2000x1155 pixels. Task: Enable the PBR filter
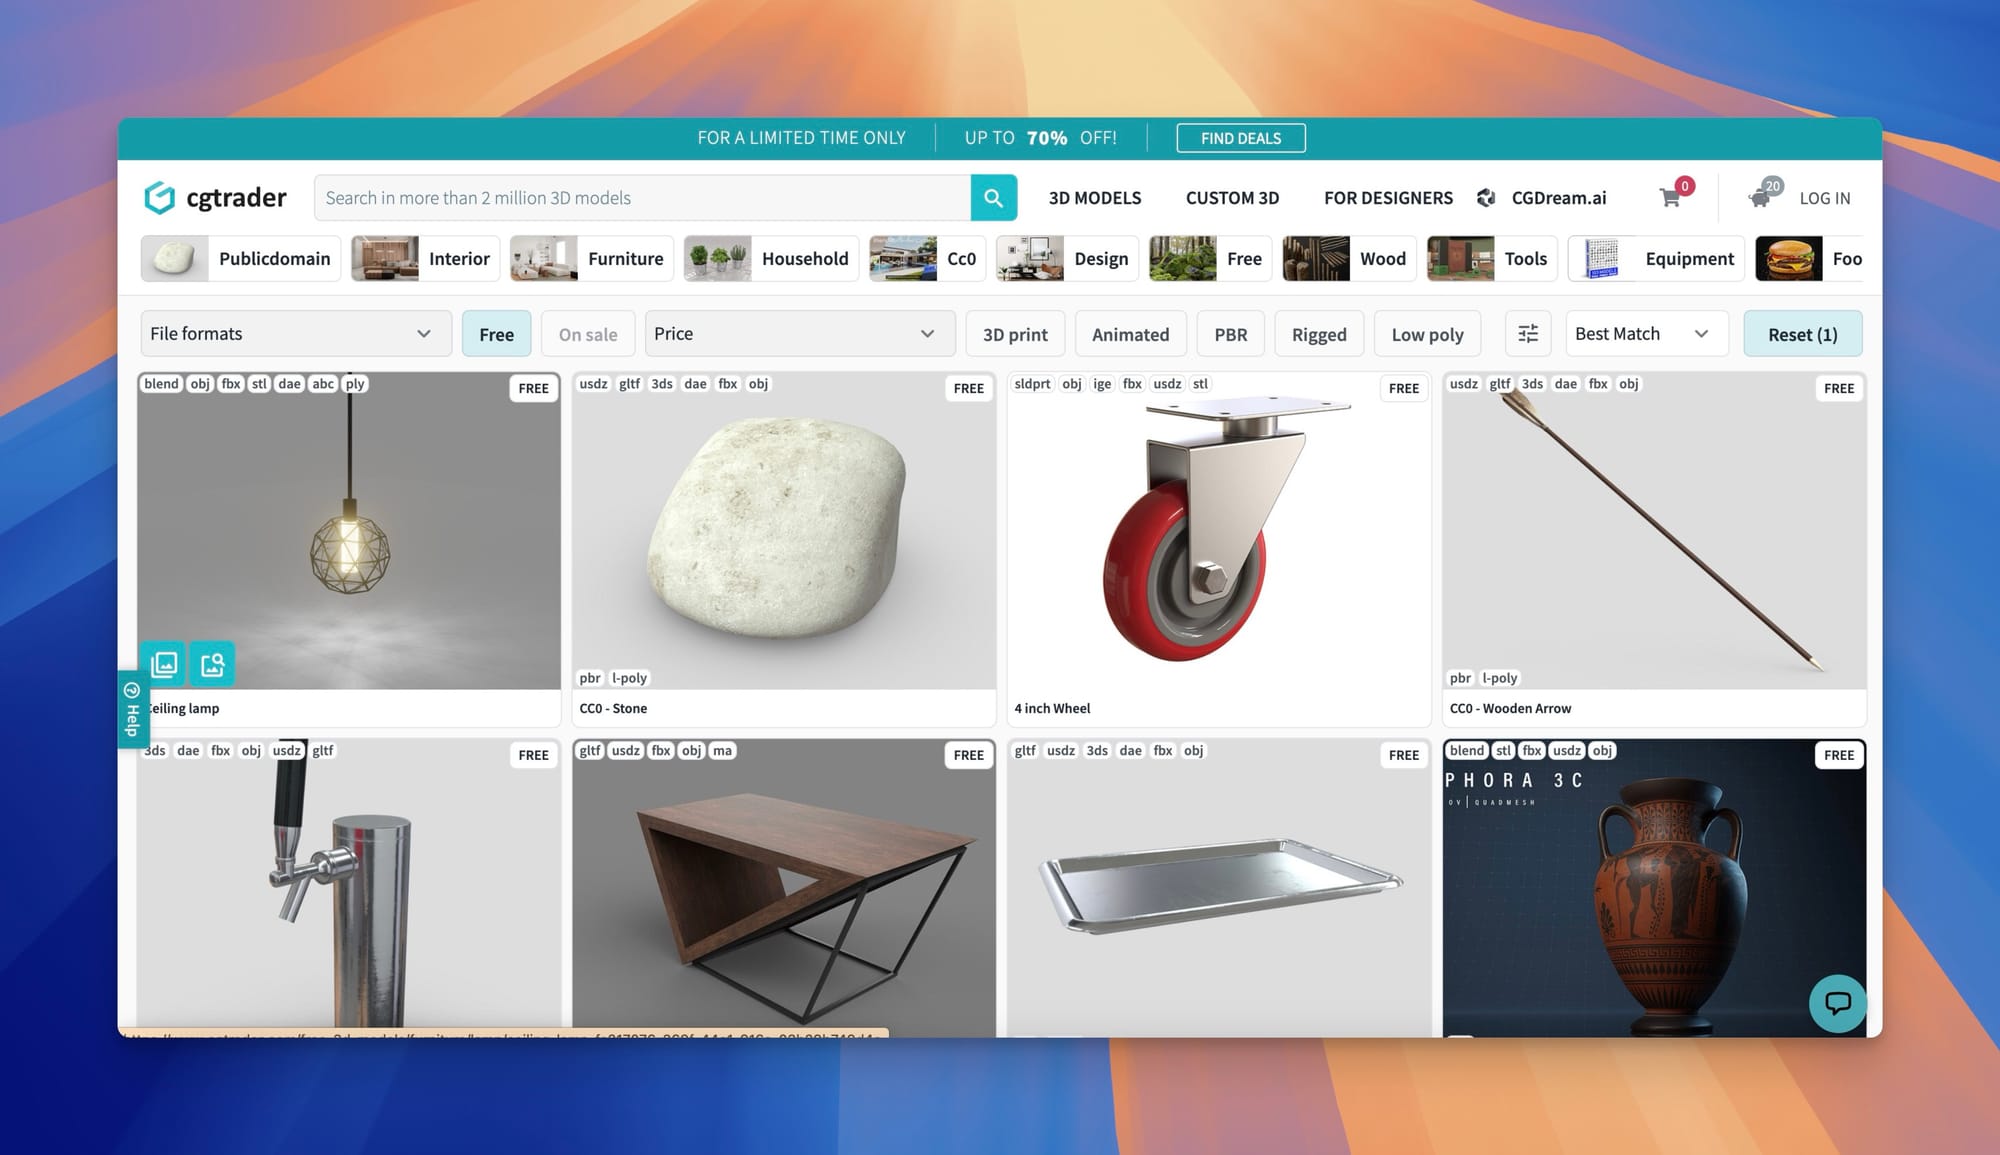[1230, 334]
